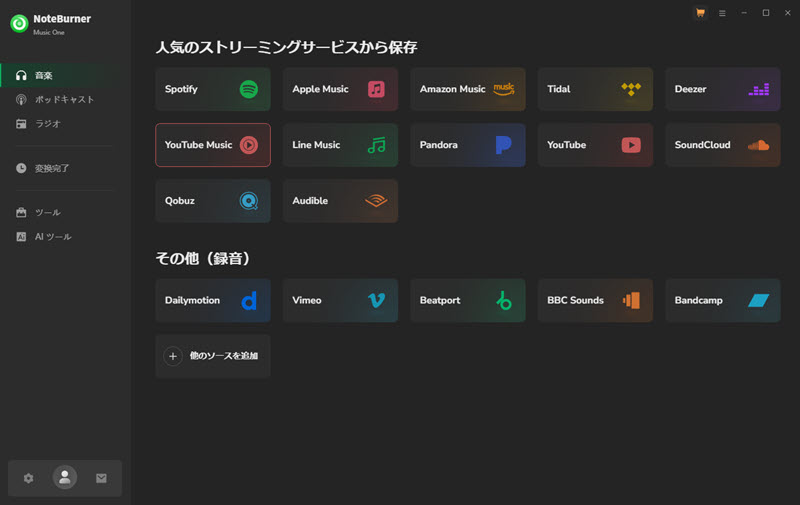Select the Apple Music card
The width and height of the screenshot is (800, 505).
pos(340,89)
